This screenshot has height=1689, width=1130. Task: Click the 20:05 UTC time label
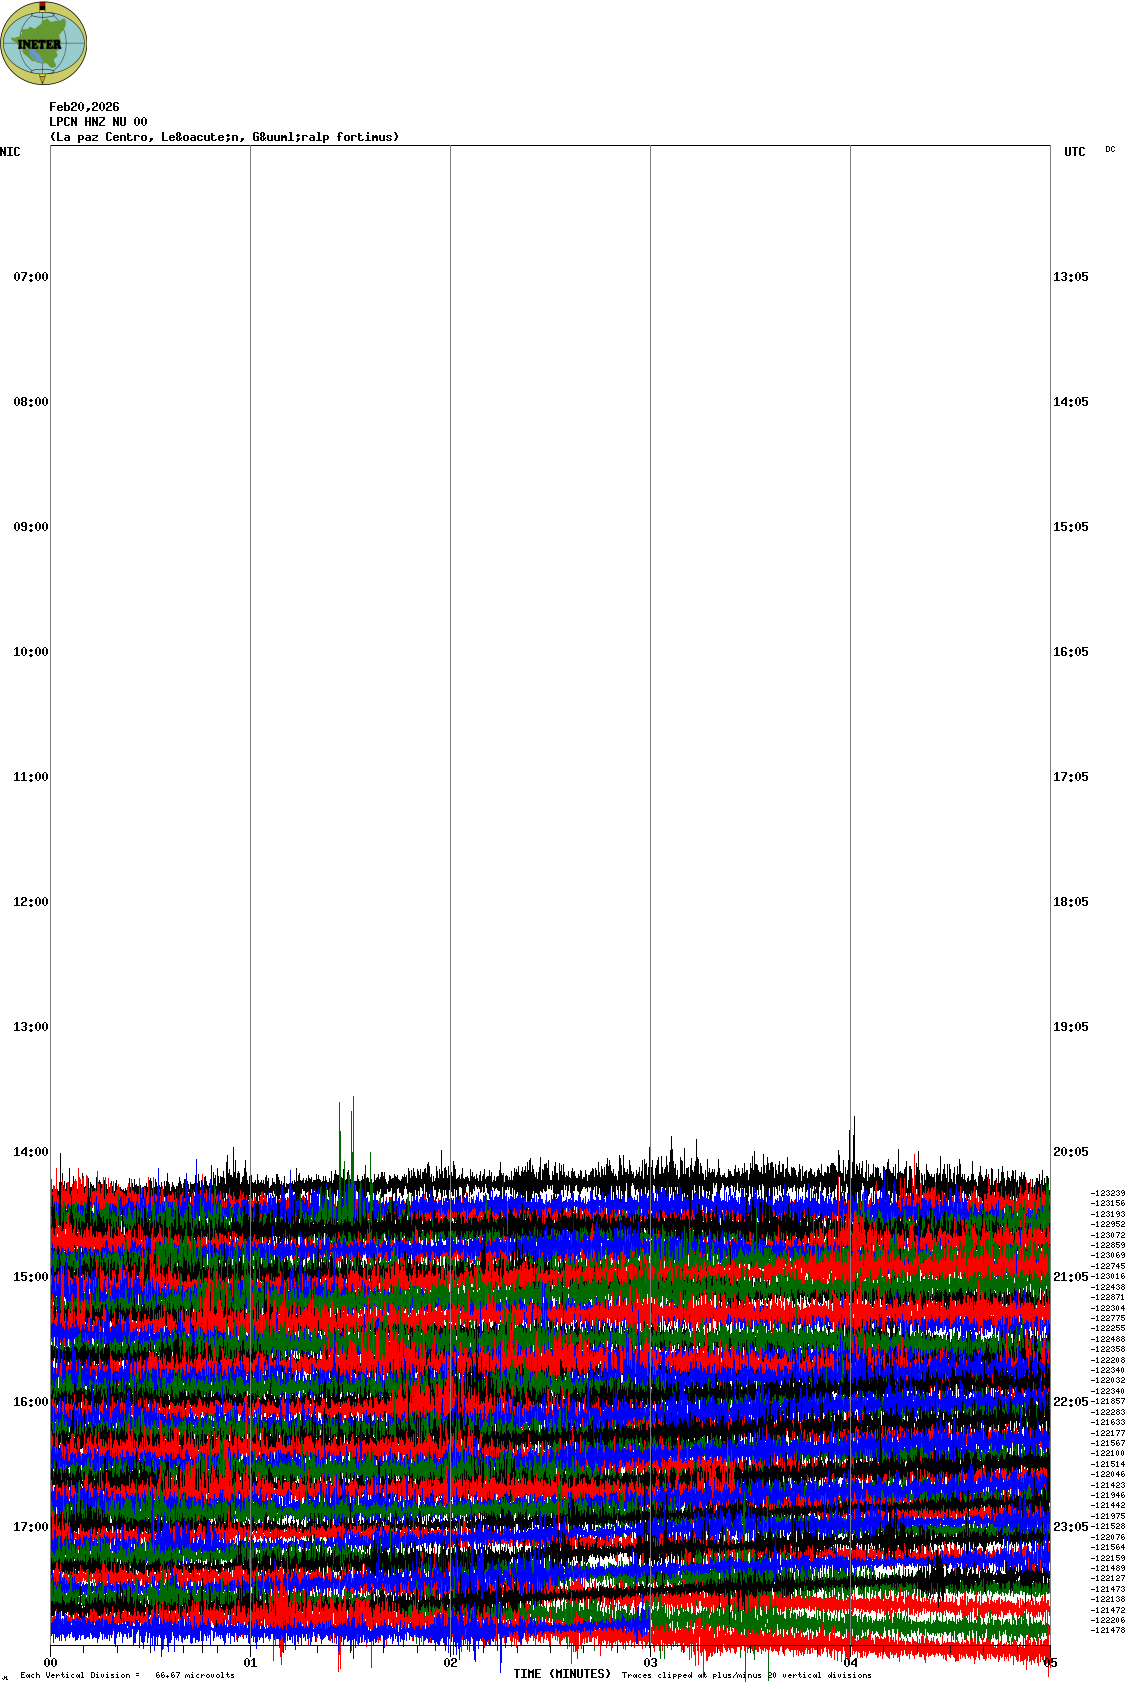click(1070, 1152)
